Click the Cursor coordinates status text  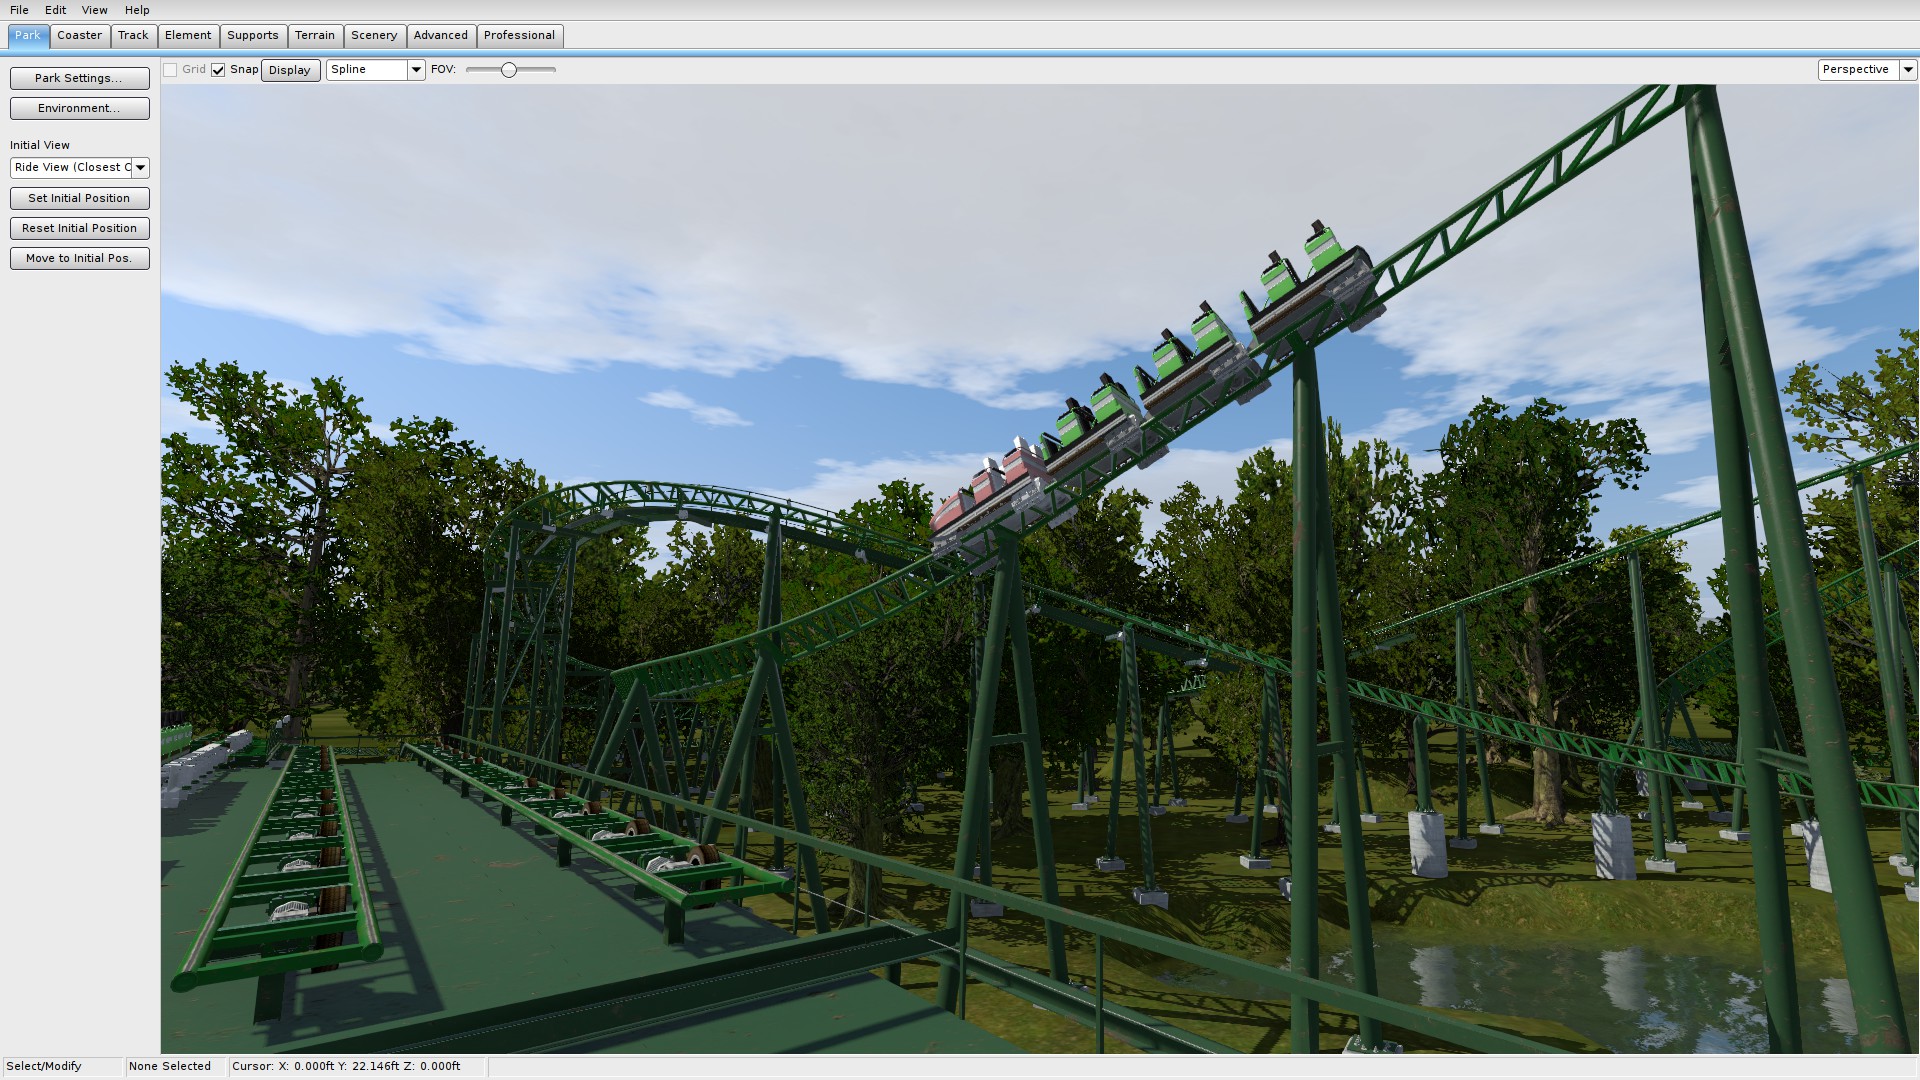tap(346, 1066)
